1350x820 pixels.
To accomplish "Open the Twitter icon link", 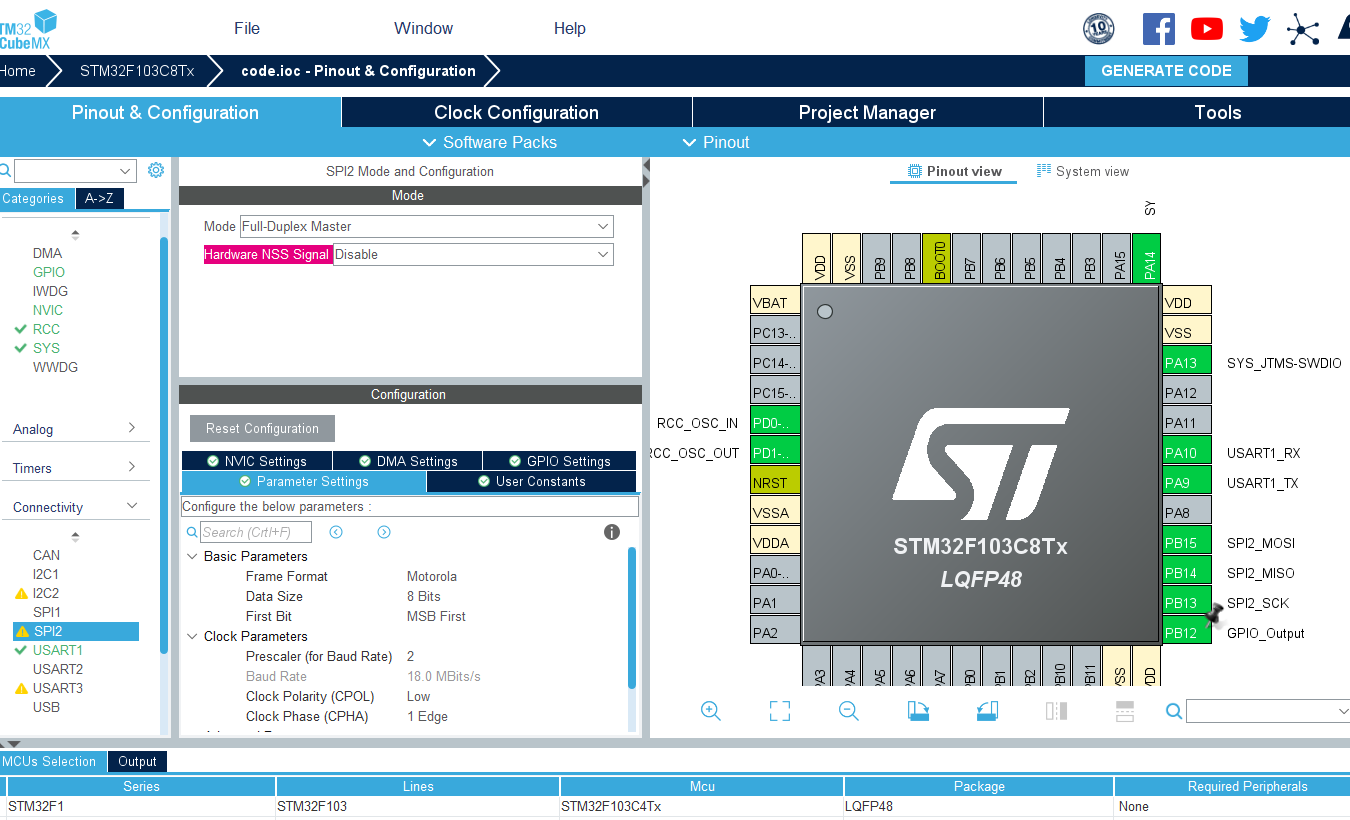I will click(x=1255, y=29).
